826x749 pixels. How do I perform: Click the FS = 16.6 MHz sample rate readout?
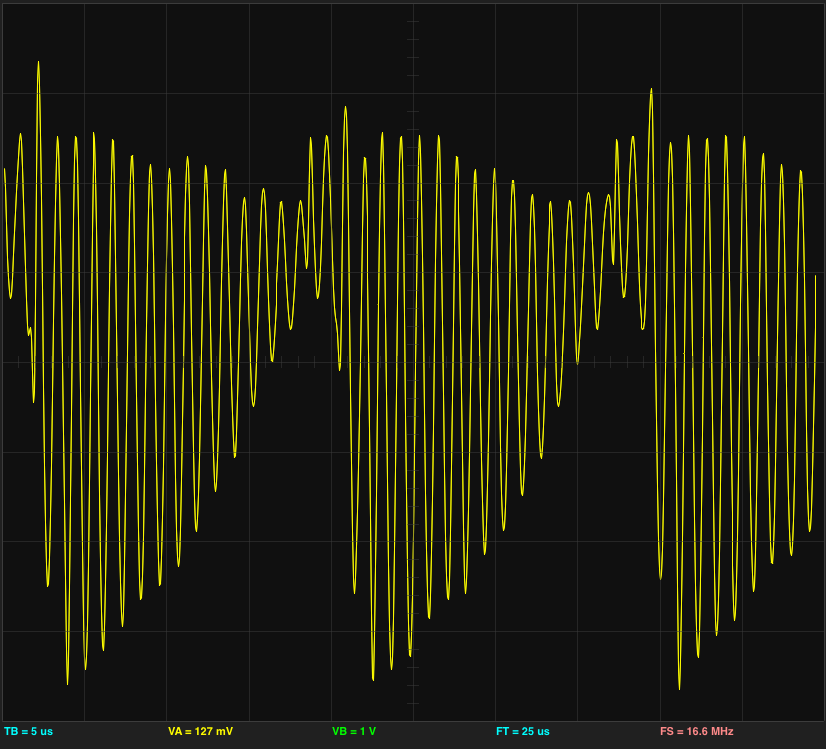tap(696, 731)
